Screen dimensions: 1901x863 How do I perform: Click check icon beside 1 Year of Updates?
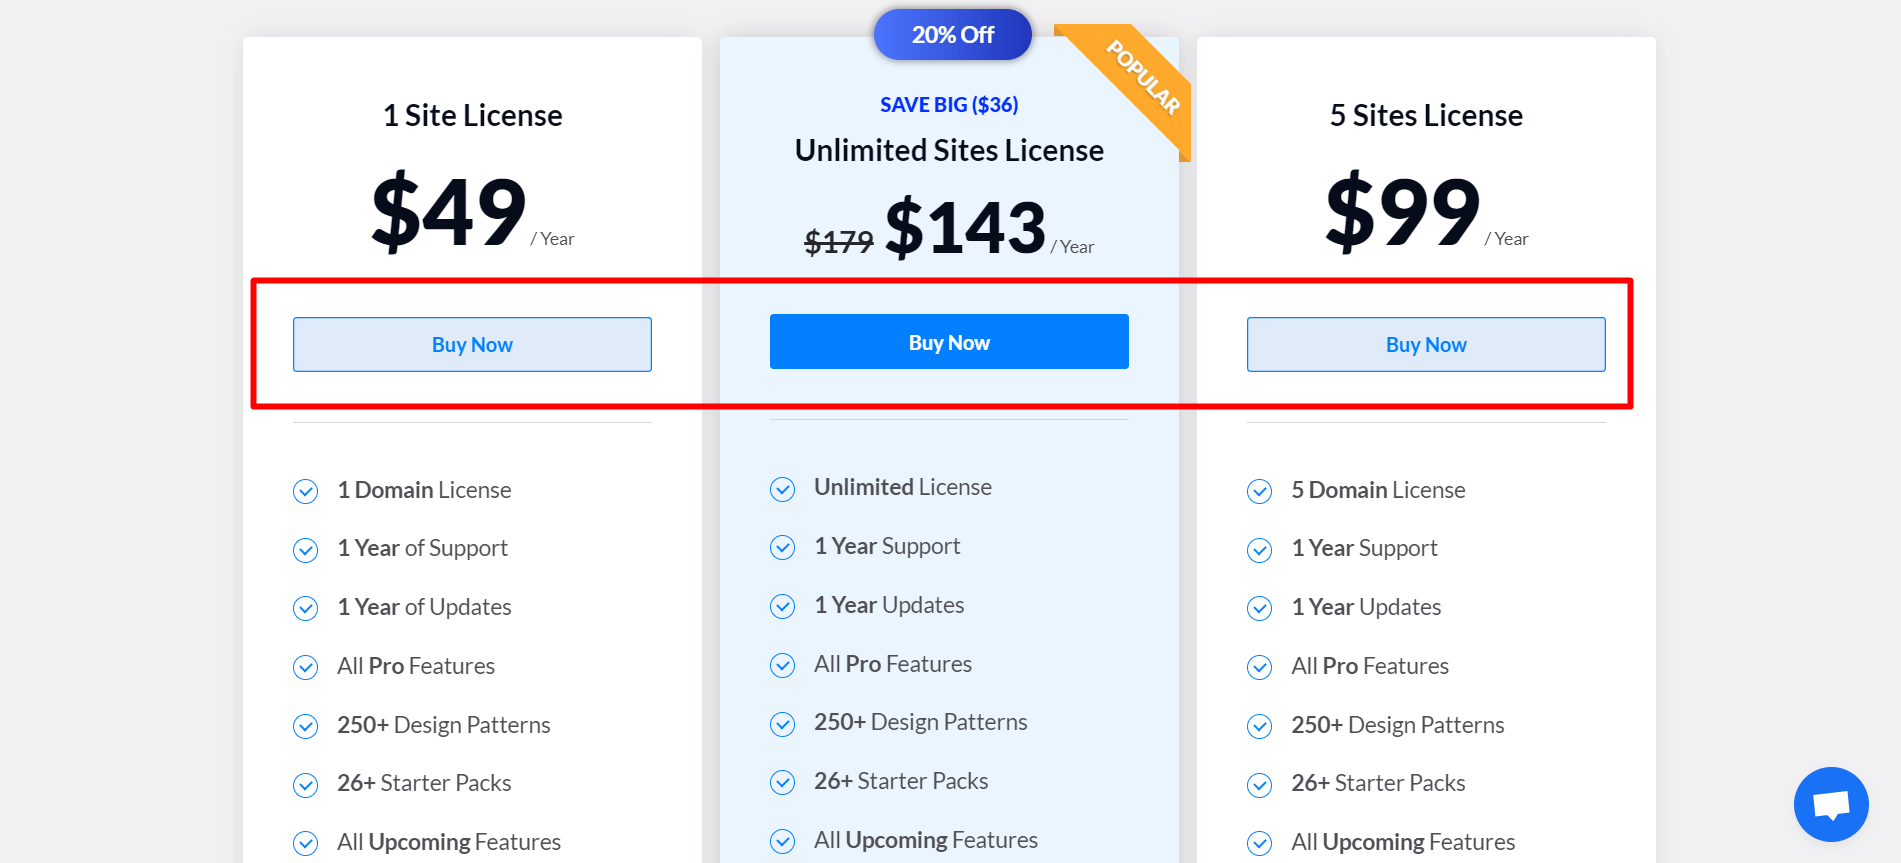pos(305,608)
